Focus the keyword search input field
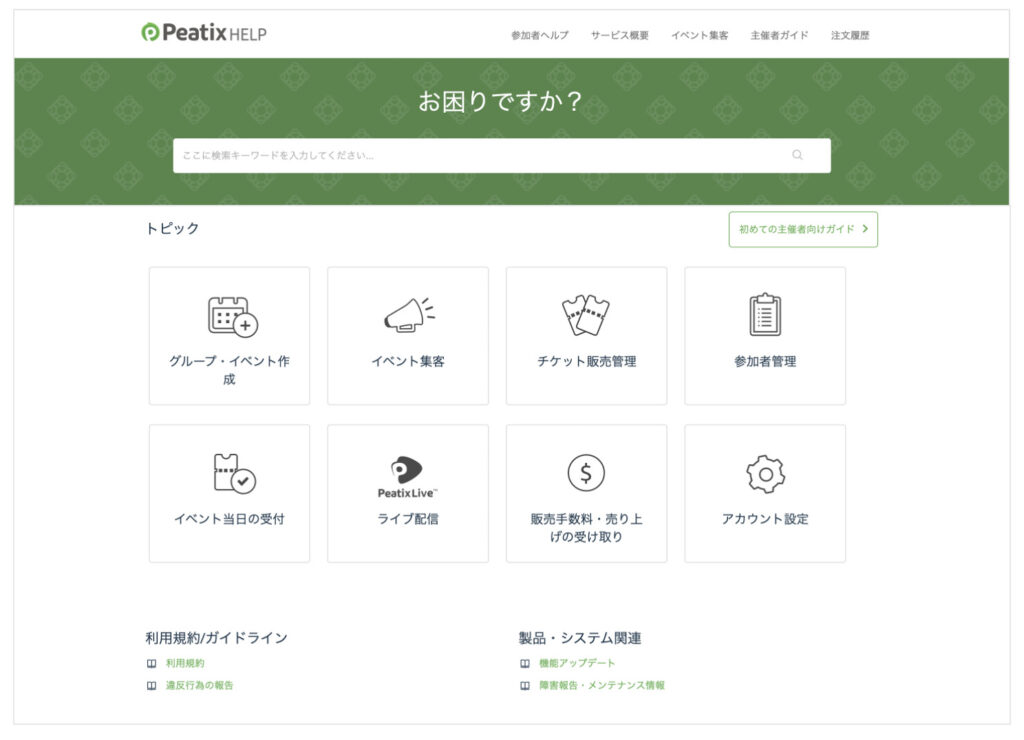Viewport: 1024px width, 740px height. (x=480, y=155)
